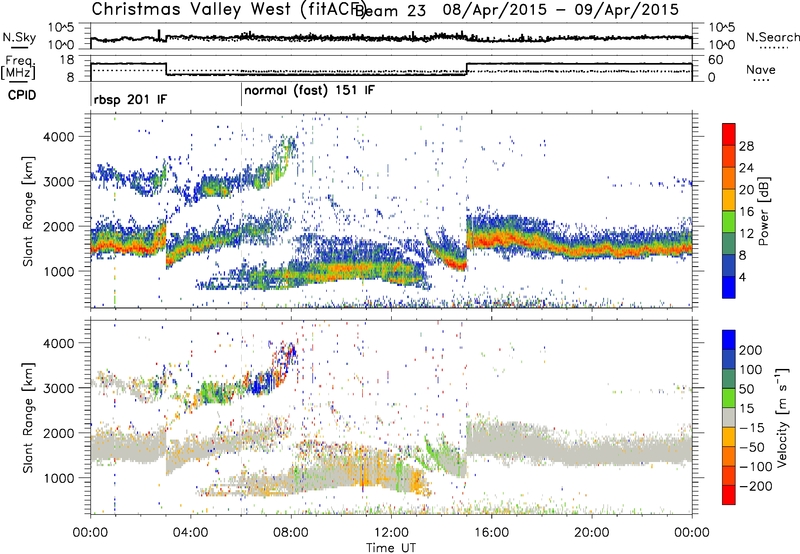Click the 'Velocity [m s-1]' color bar label
Viewport: 800px width, 554px height.
781,417
